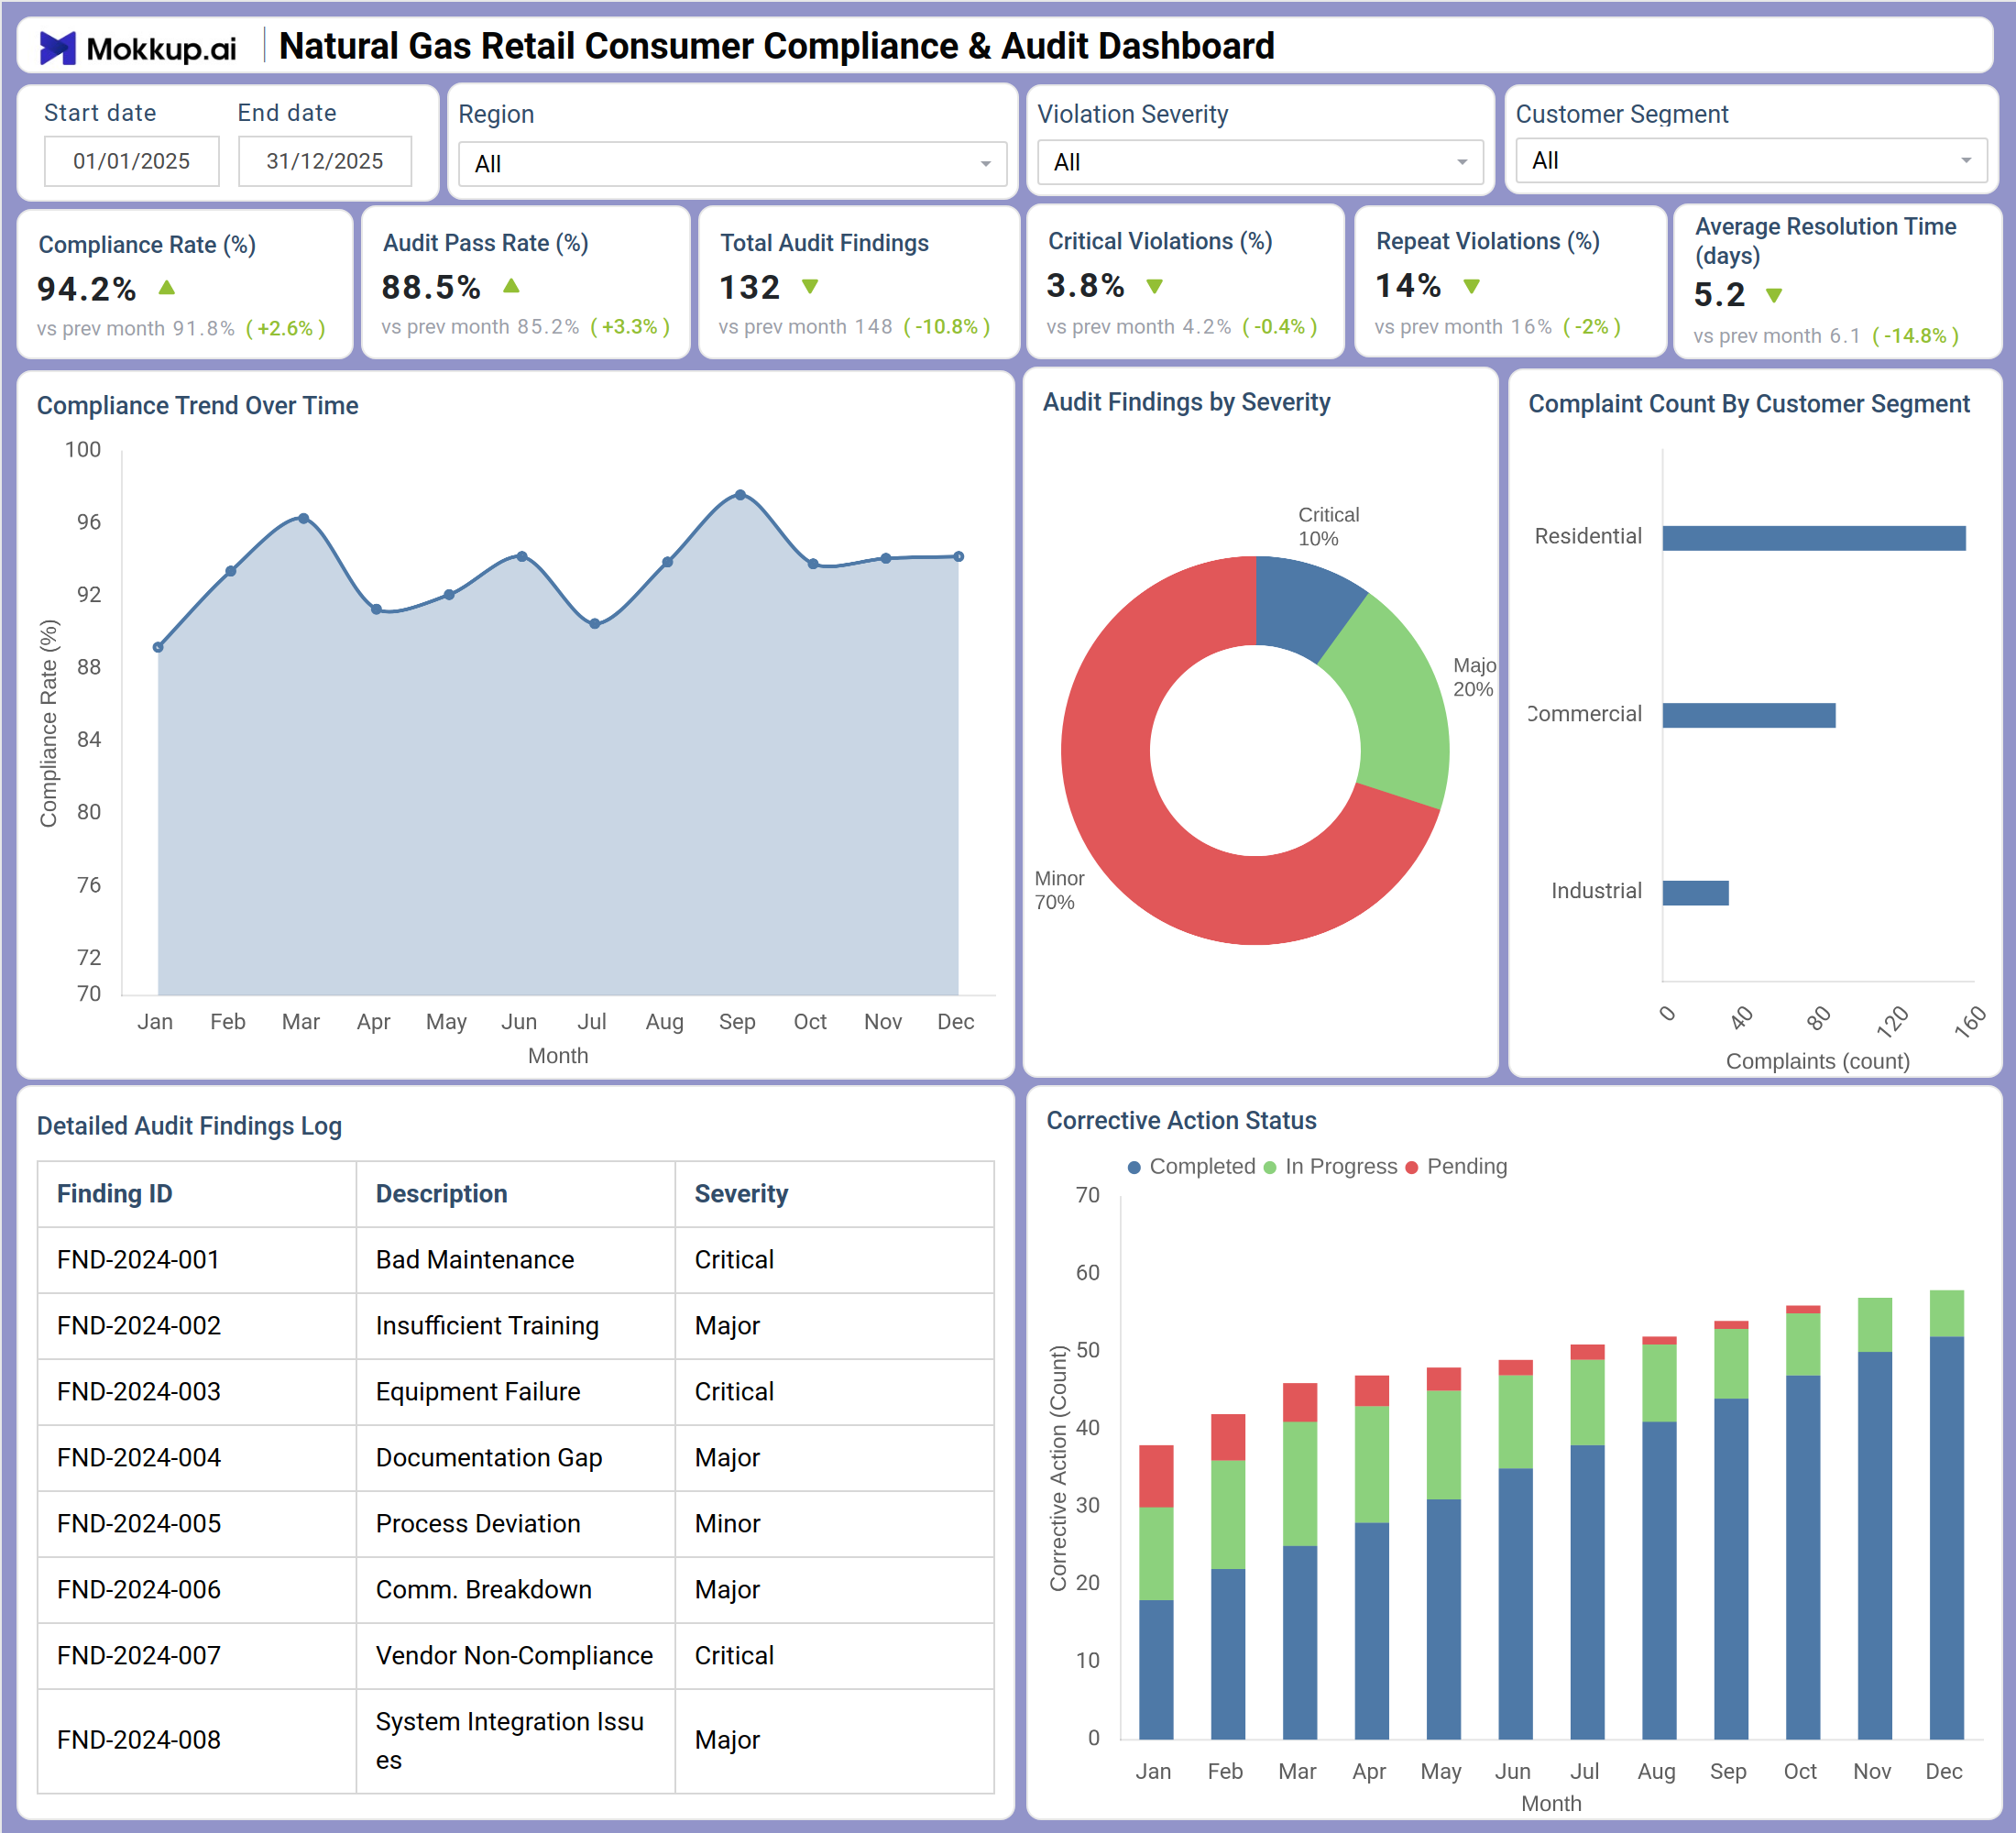
Task: Click the Finding ID column header
Action: [197, 1194]
